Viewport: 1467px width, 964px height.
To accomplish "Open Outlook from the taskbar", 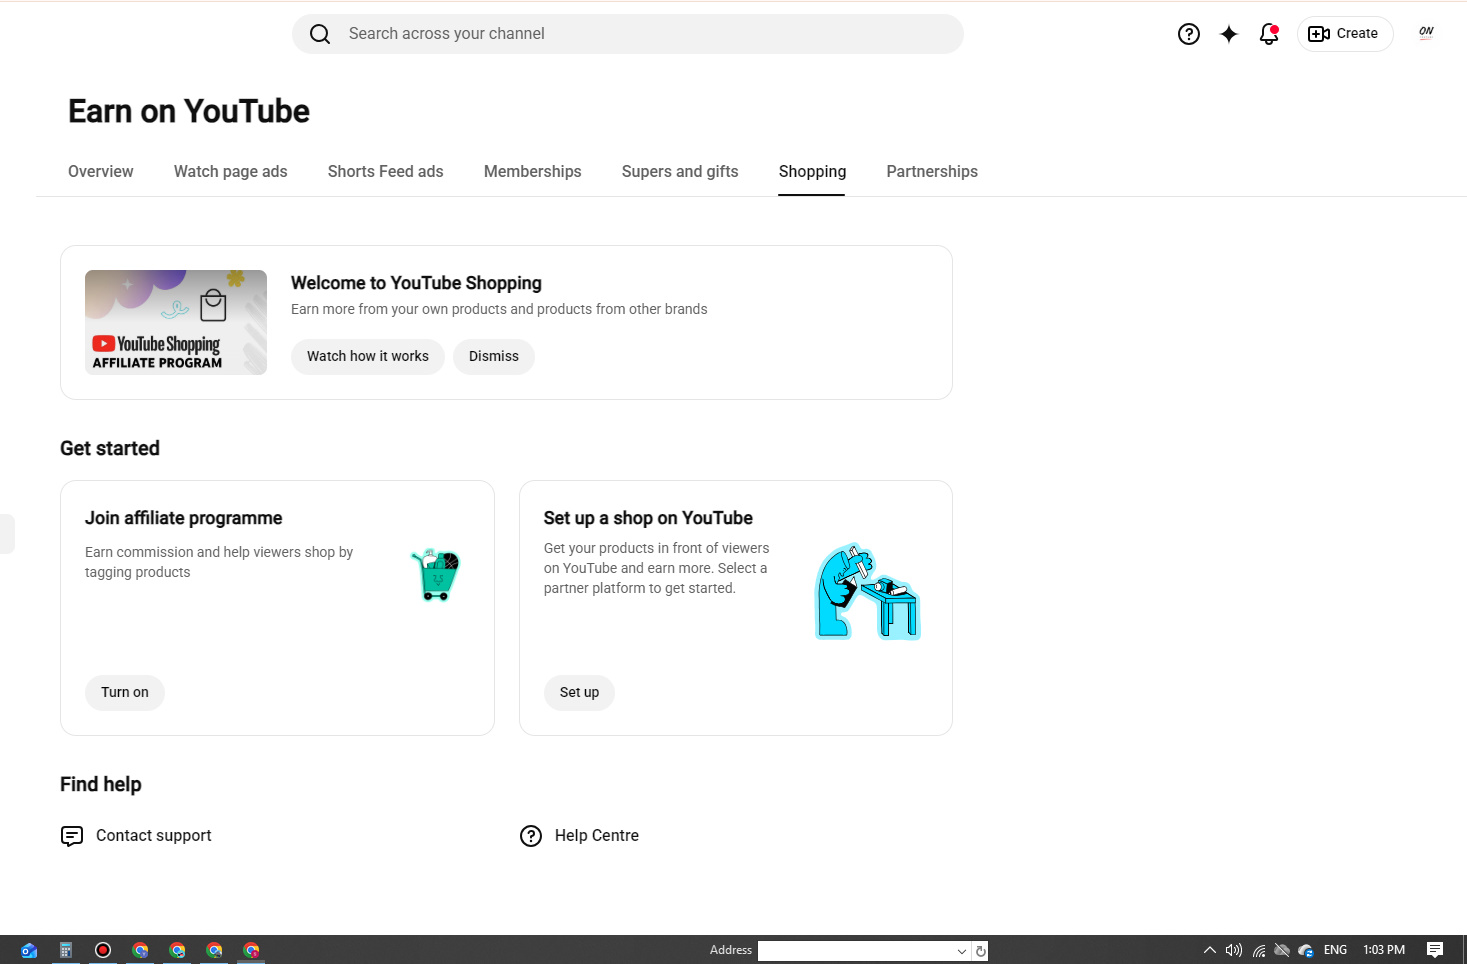I will pyautogui.click(x=29, y=950).
